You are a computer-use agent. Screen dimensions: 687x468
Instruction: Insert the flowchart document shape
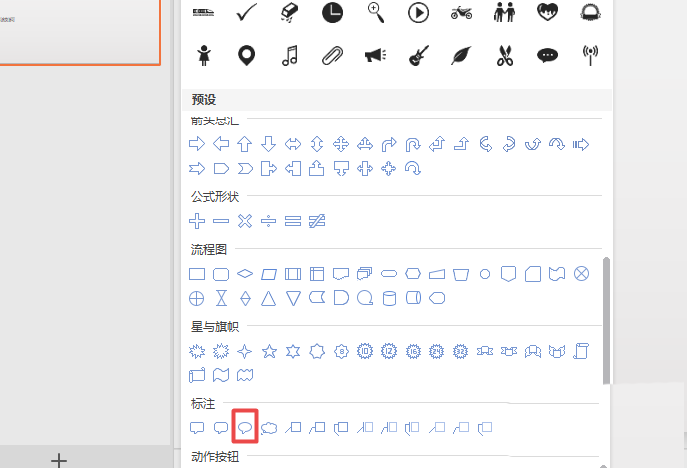(341, 274)
